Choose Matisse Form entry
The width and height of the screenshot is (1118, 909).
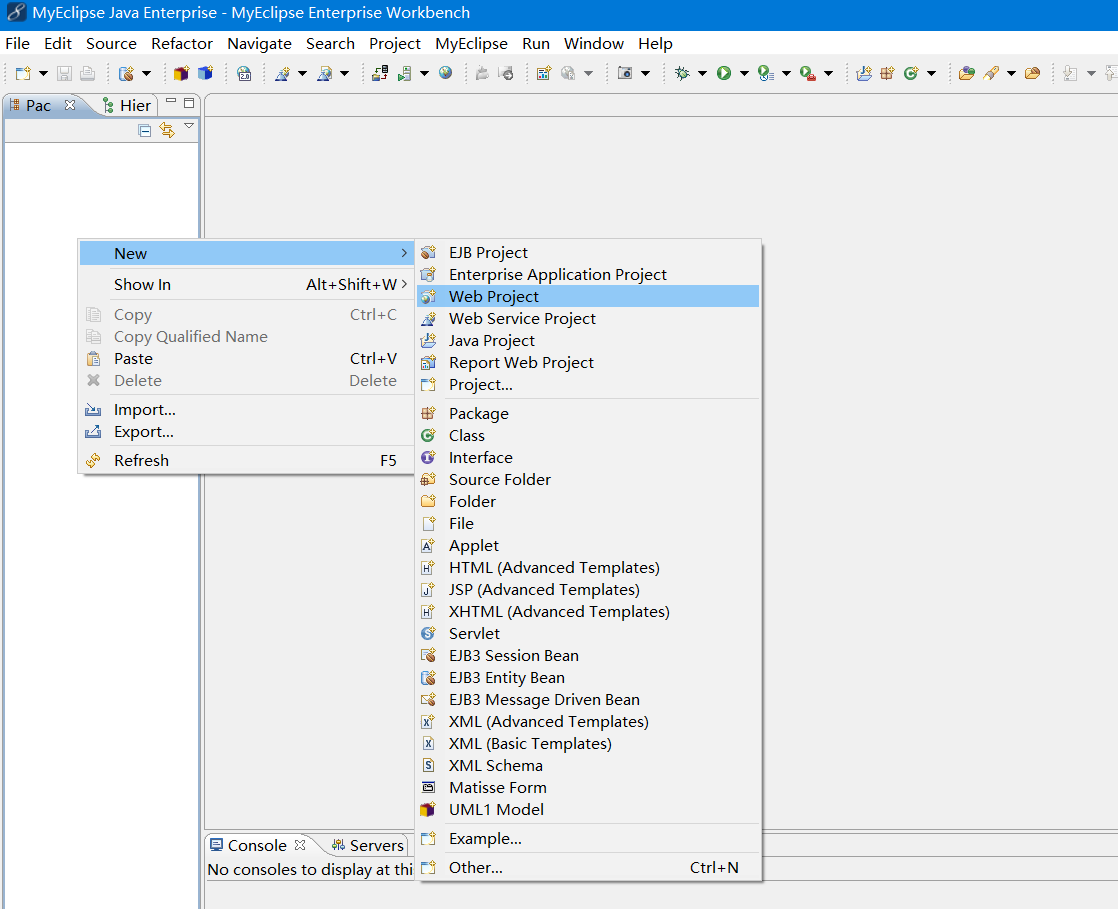(588, 788)
